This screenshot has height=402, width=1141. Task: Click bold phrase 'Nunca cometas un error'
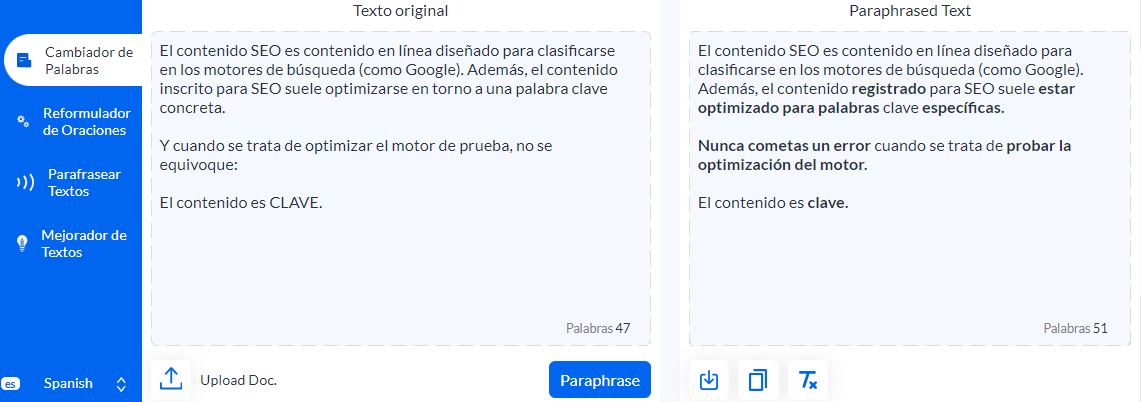tap(784, 146)
